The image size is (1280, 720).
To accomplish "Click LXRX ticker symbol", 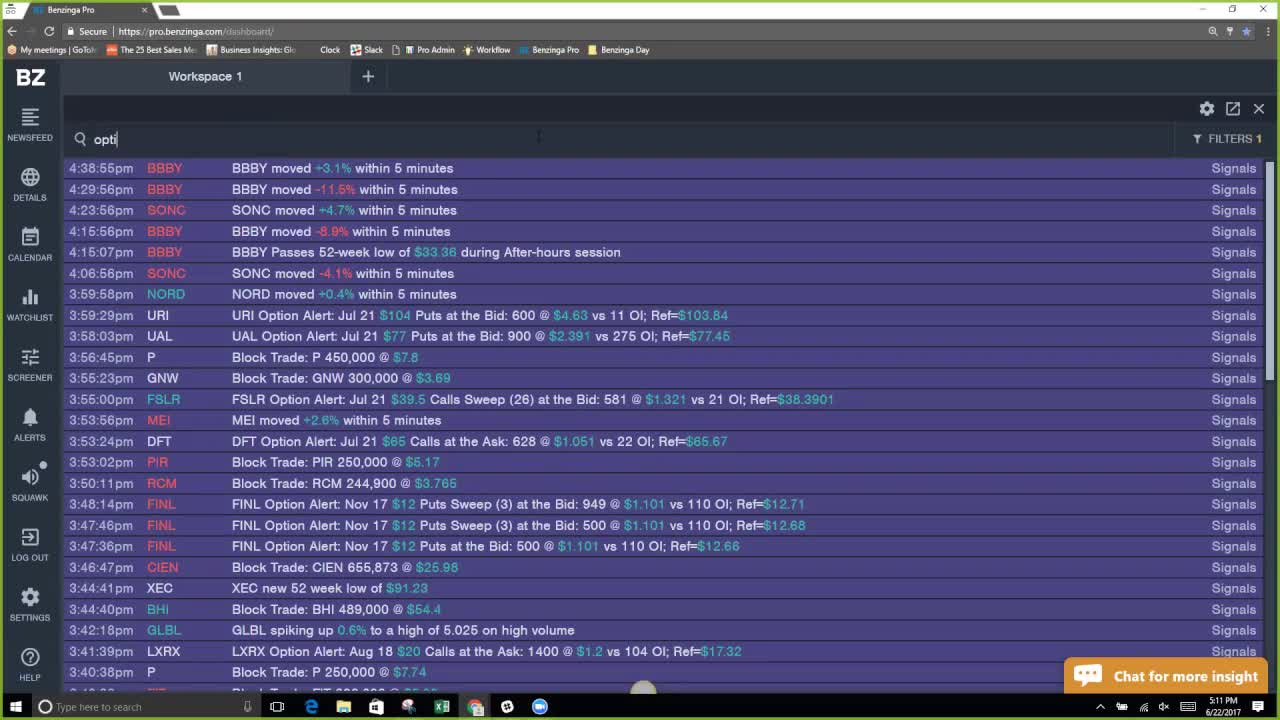I will tap(164, 651).
